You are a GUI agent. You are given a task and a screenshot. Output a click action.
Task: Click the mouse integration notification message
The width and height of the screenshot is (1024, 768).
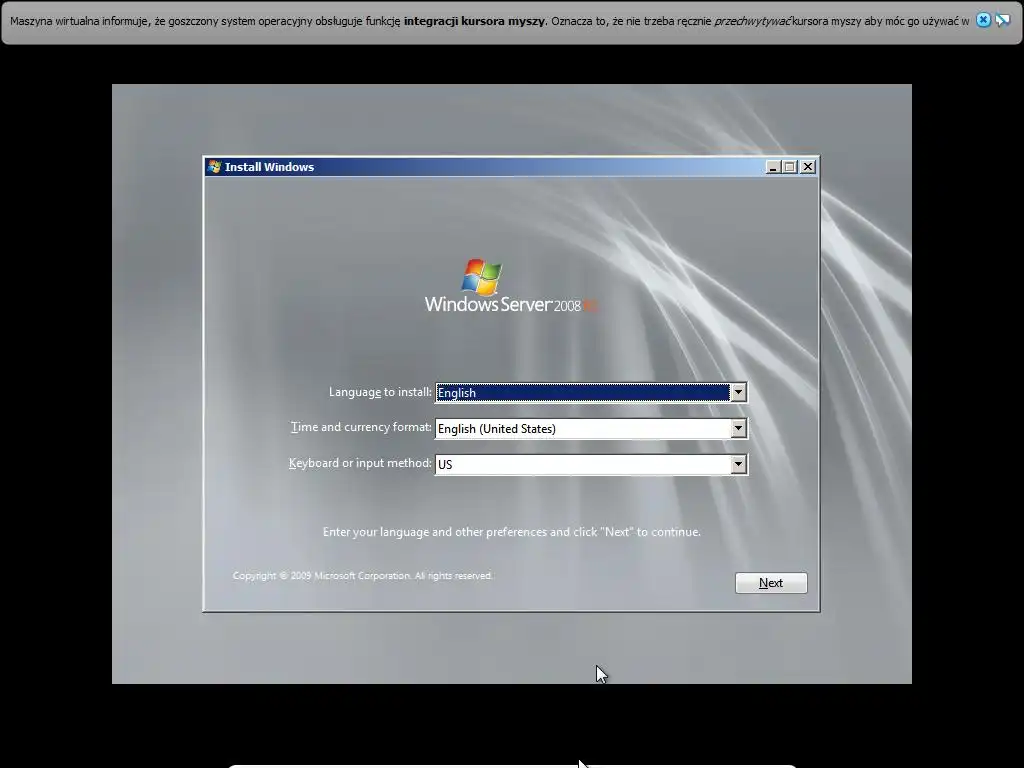point(490,21)
